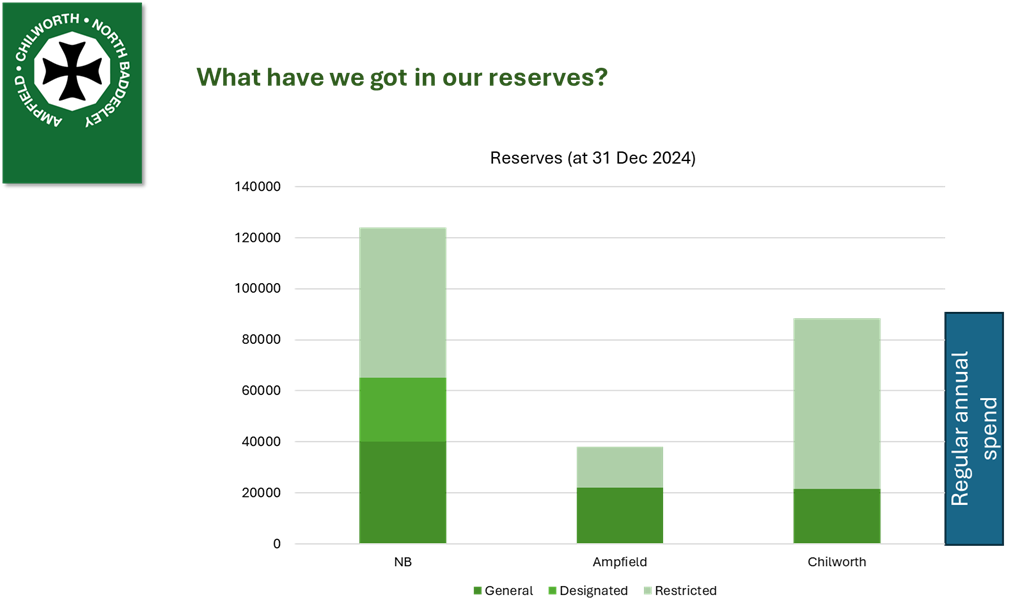Select the Chilworth General bar segment
The width and height of the screenshot is (1018, 611).
click(836, 516)
